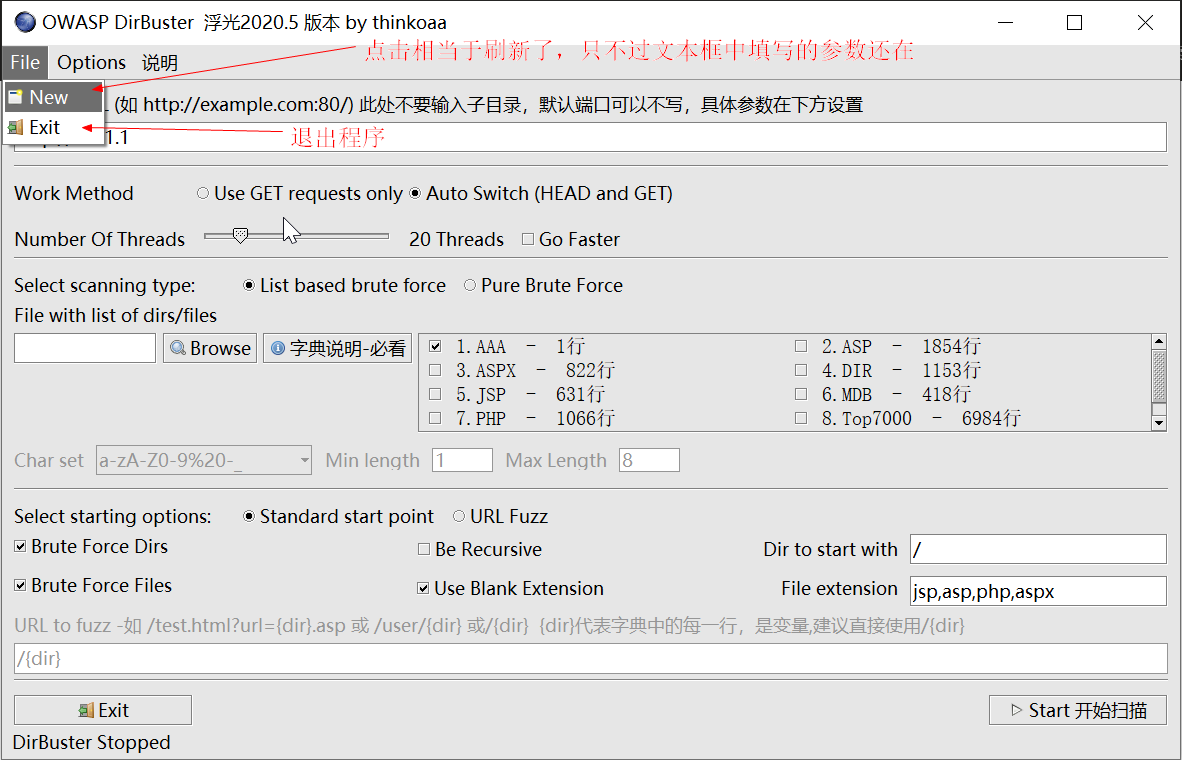This screenshot has height=760, width=1182.
Task: Click the Min length field
Action: click(462, 460)
